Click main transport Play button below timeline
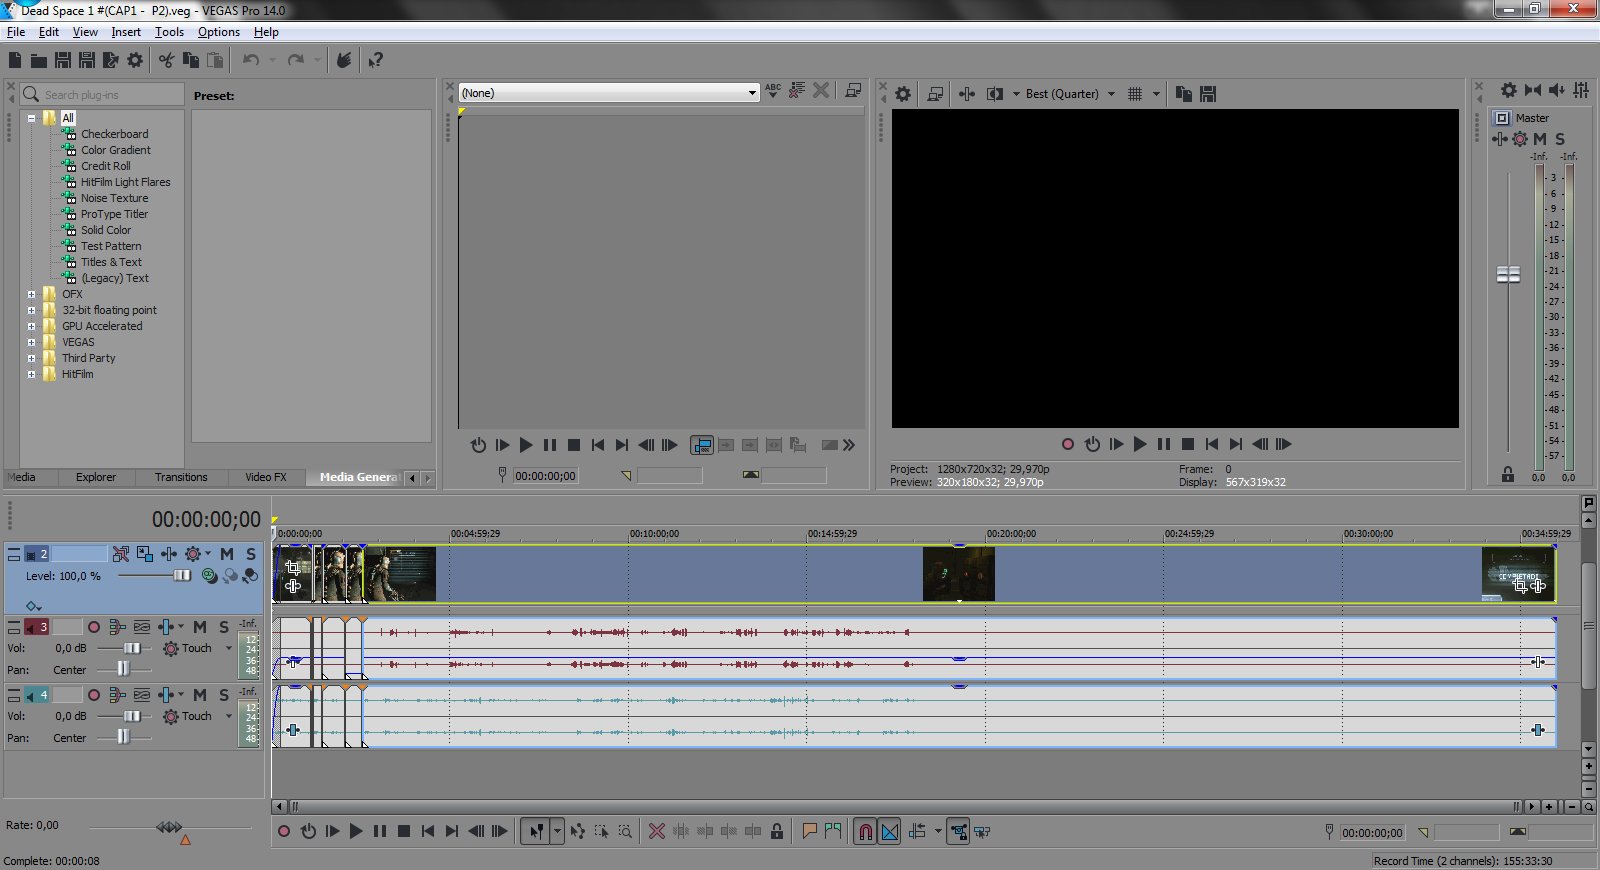 356,831
